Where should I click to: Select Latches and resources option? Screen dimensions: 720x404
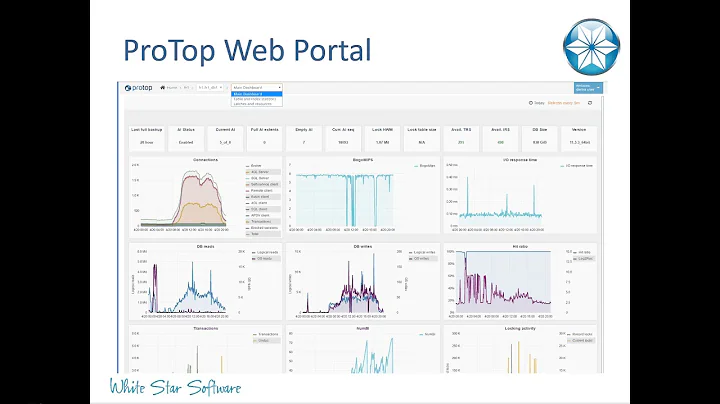[x=257, y=104]
